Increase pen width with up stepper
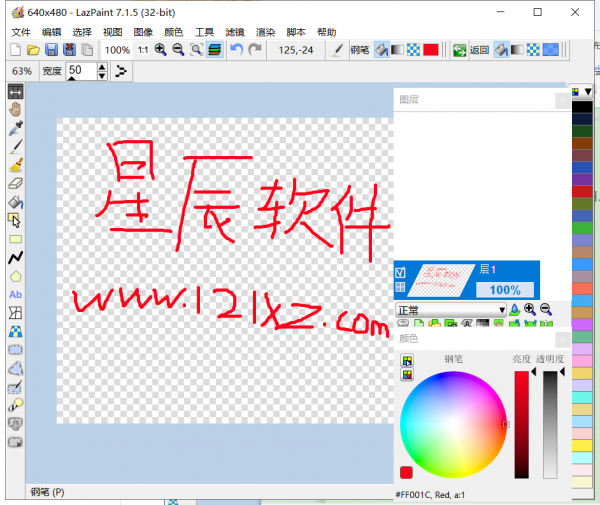600x505 pixels. click(x=102, y=67)
